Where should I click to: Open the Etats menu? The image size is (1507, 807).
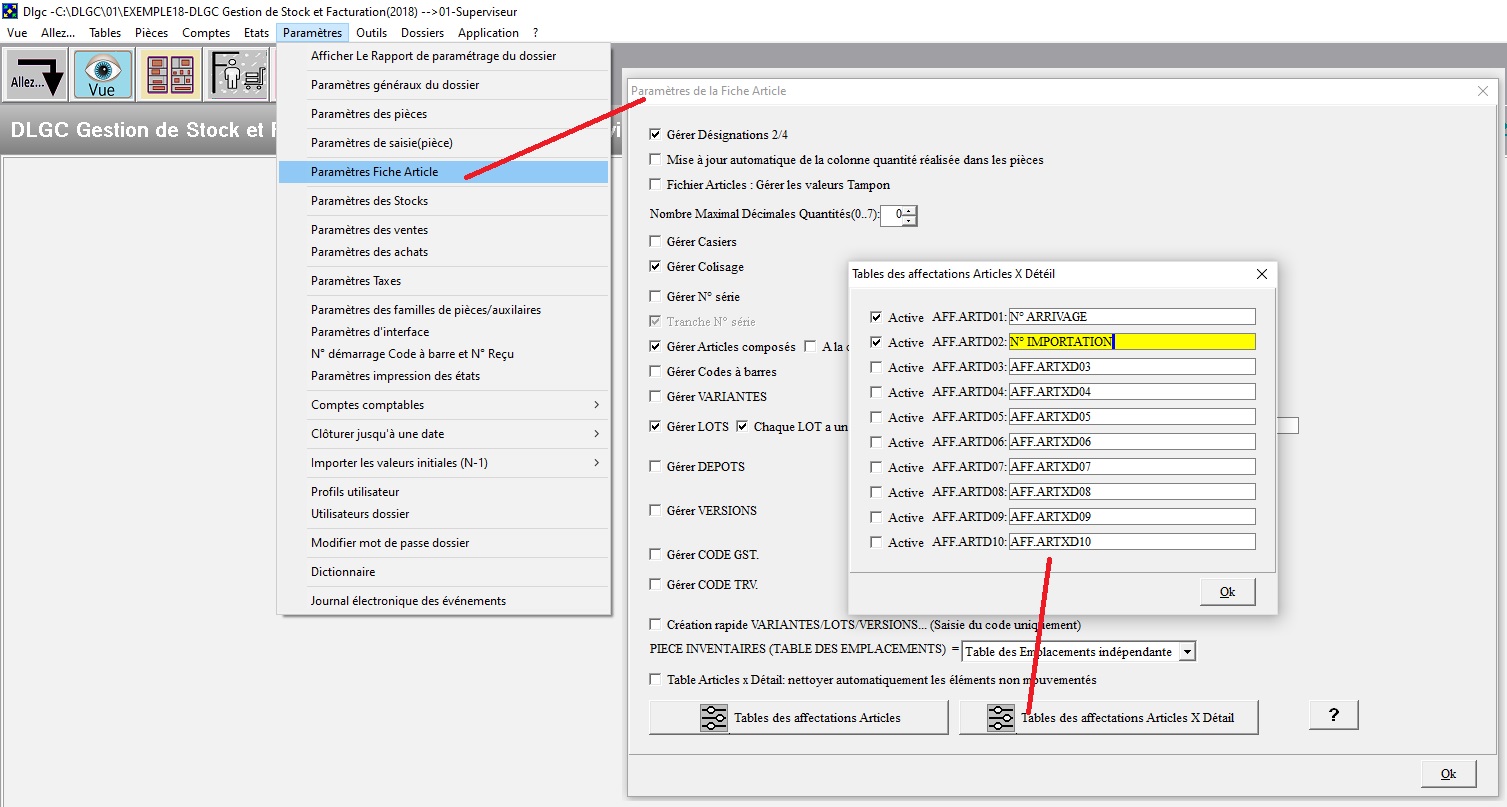pos(256,33)
